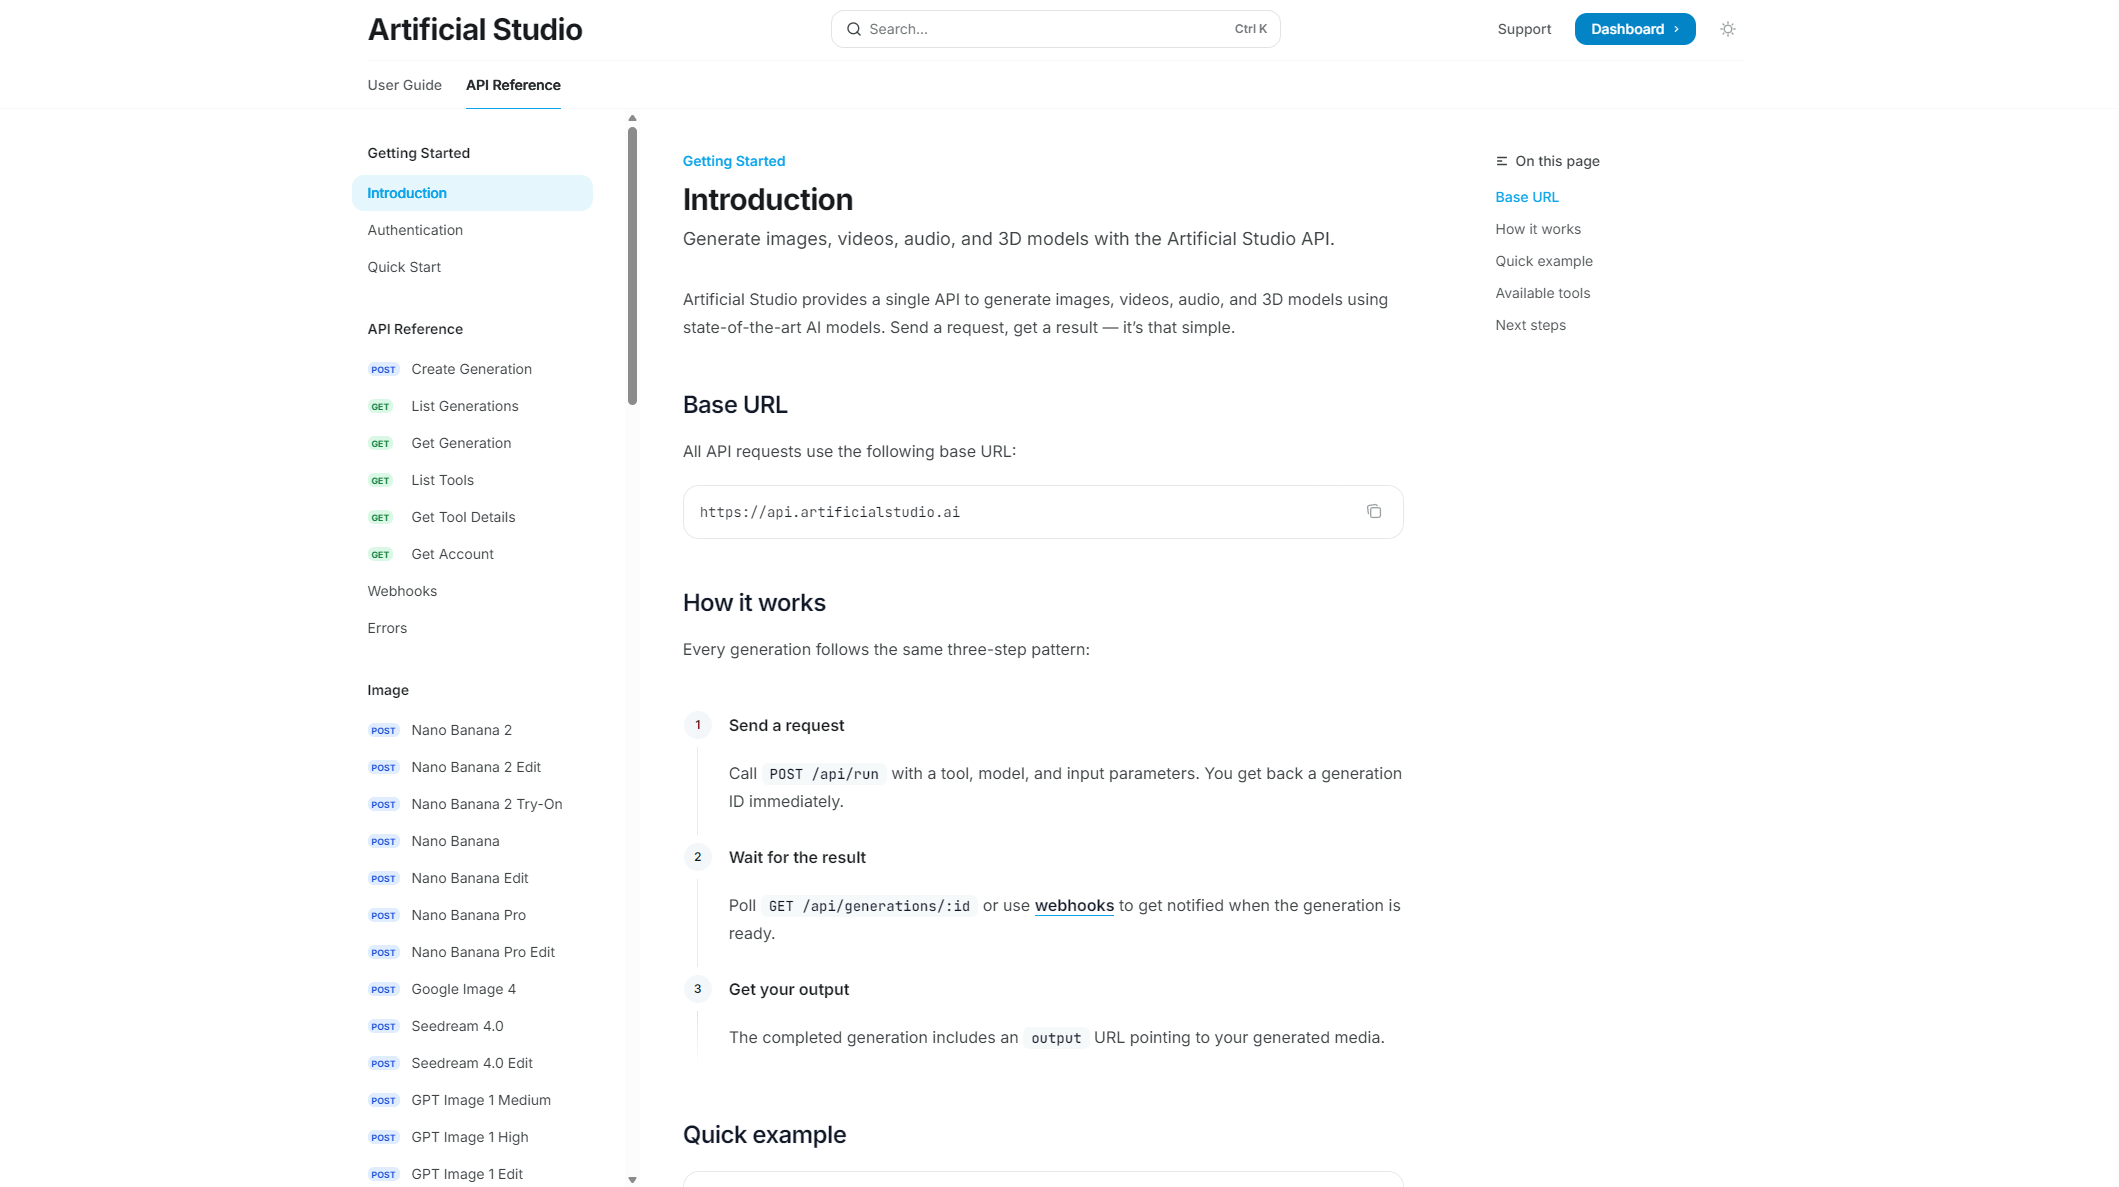Click the sidebar scroll down arrow
The width and height of the screenshot is (2119, 1187).
632,1180
